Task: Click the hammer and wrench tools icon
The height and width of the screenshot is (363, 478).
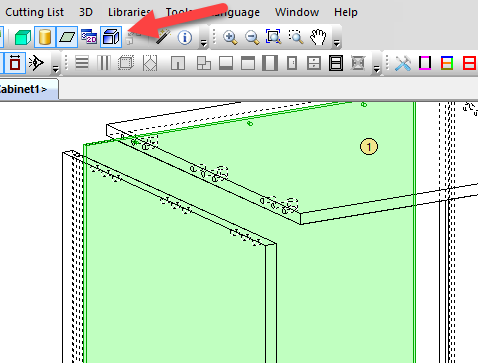Action: (403, 63)
